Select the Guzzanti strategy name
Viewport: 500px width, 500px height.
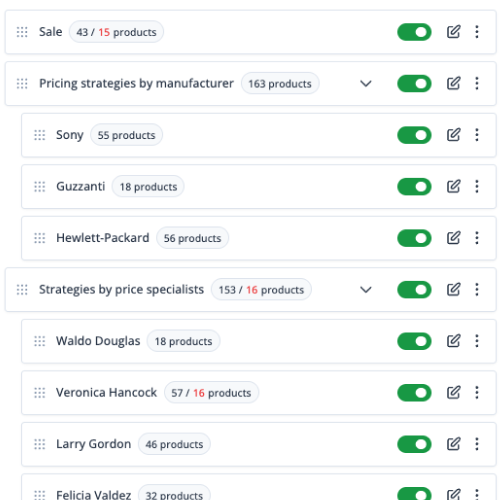click(81, 186)
